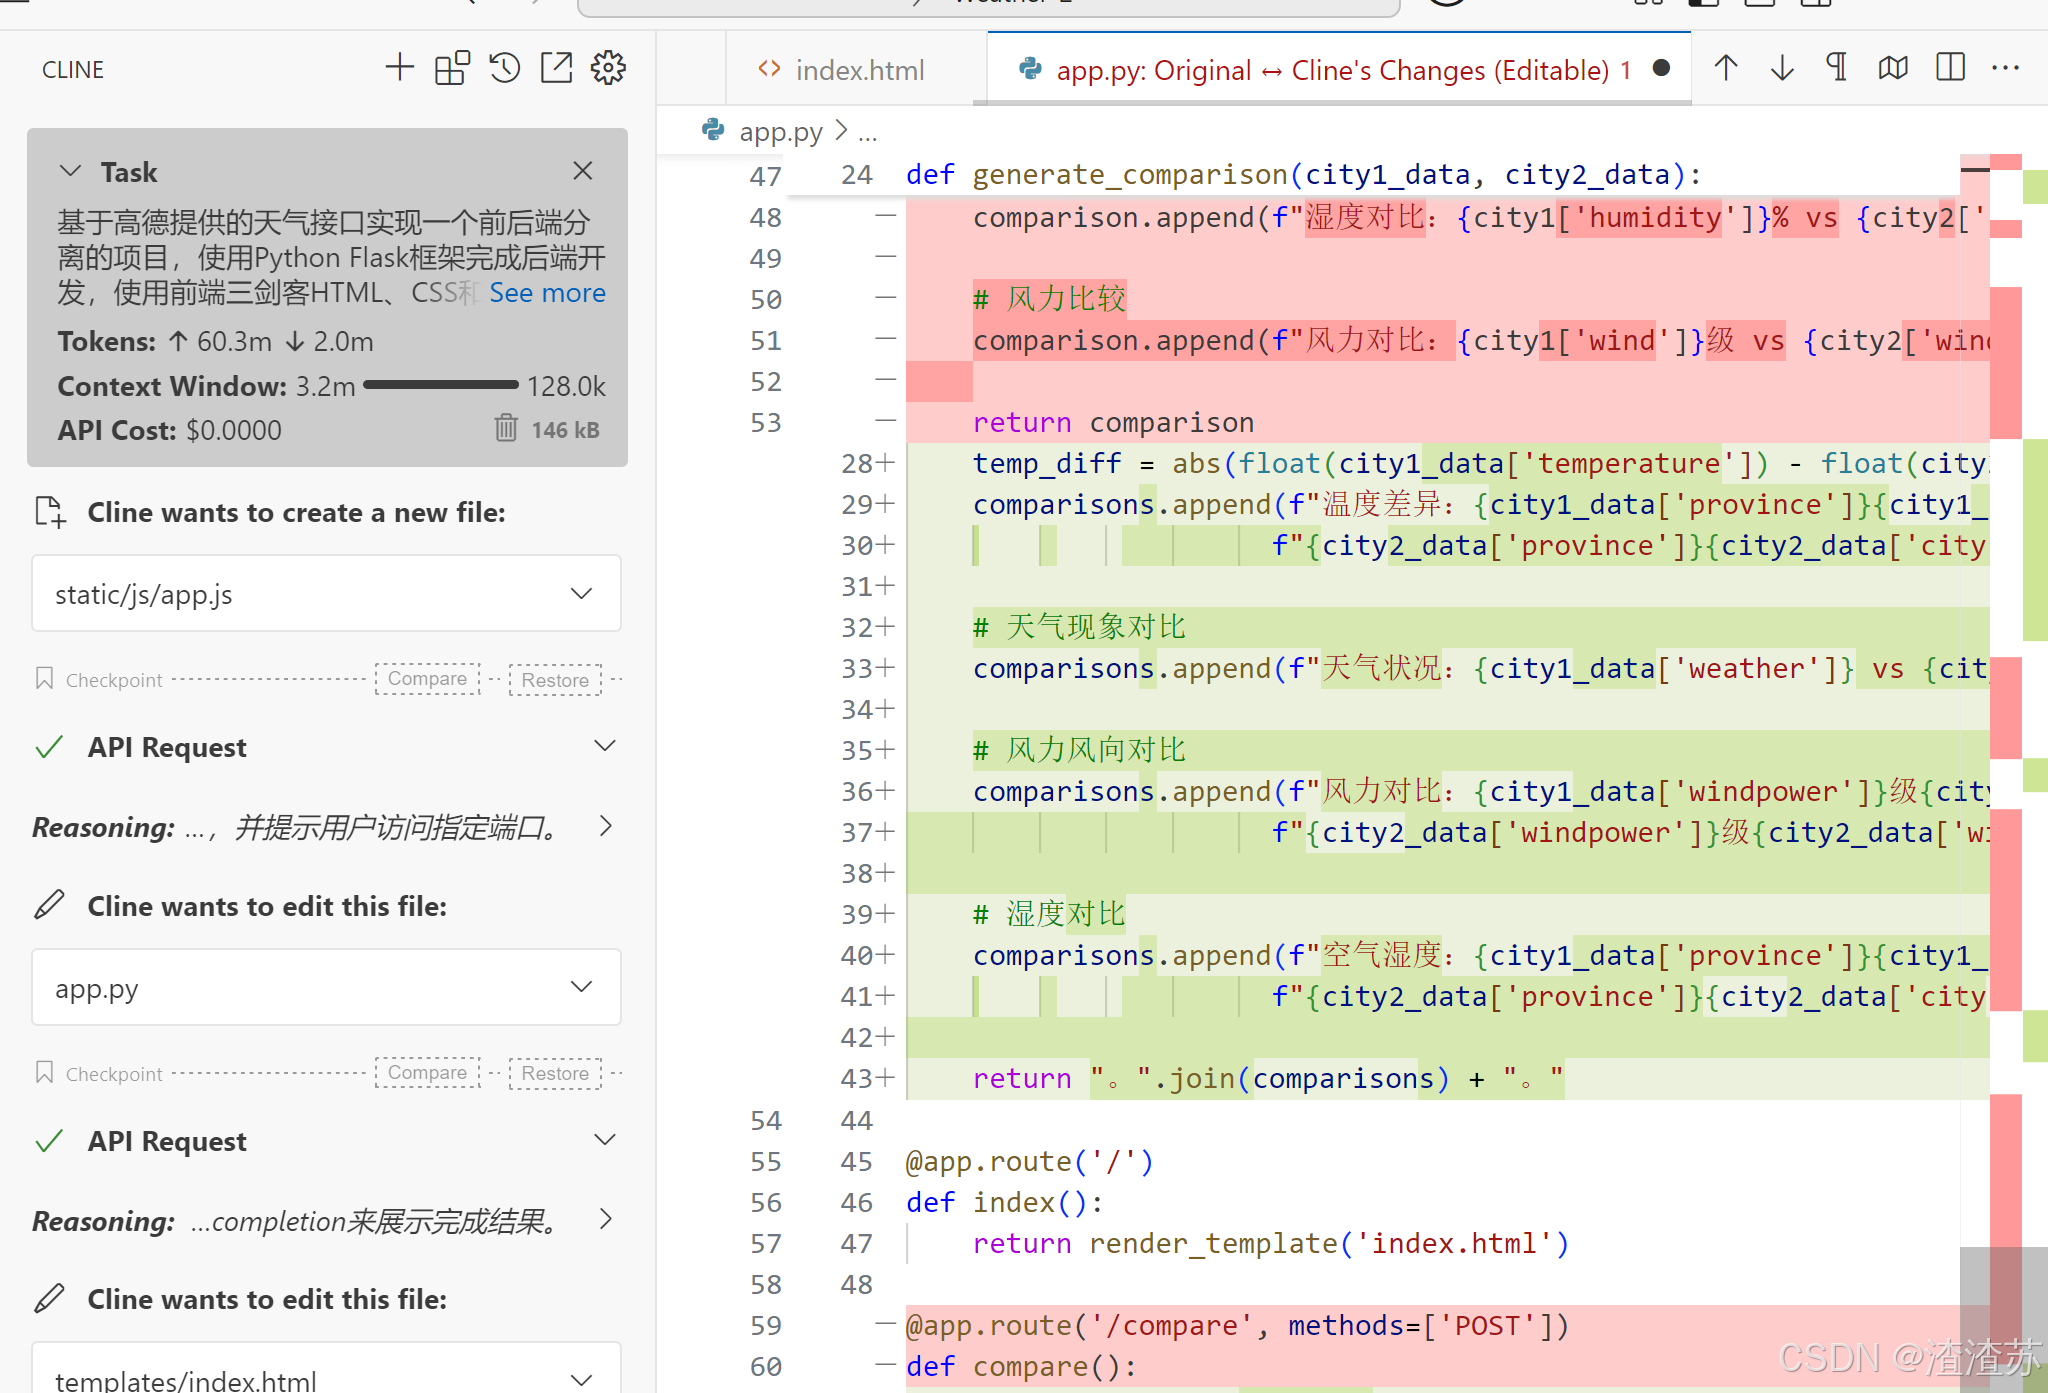2048x1393 pixels.
Task: Pop Cline out into the editor
Action: [x=556, y=68]
